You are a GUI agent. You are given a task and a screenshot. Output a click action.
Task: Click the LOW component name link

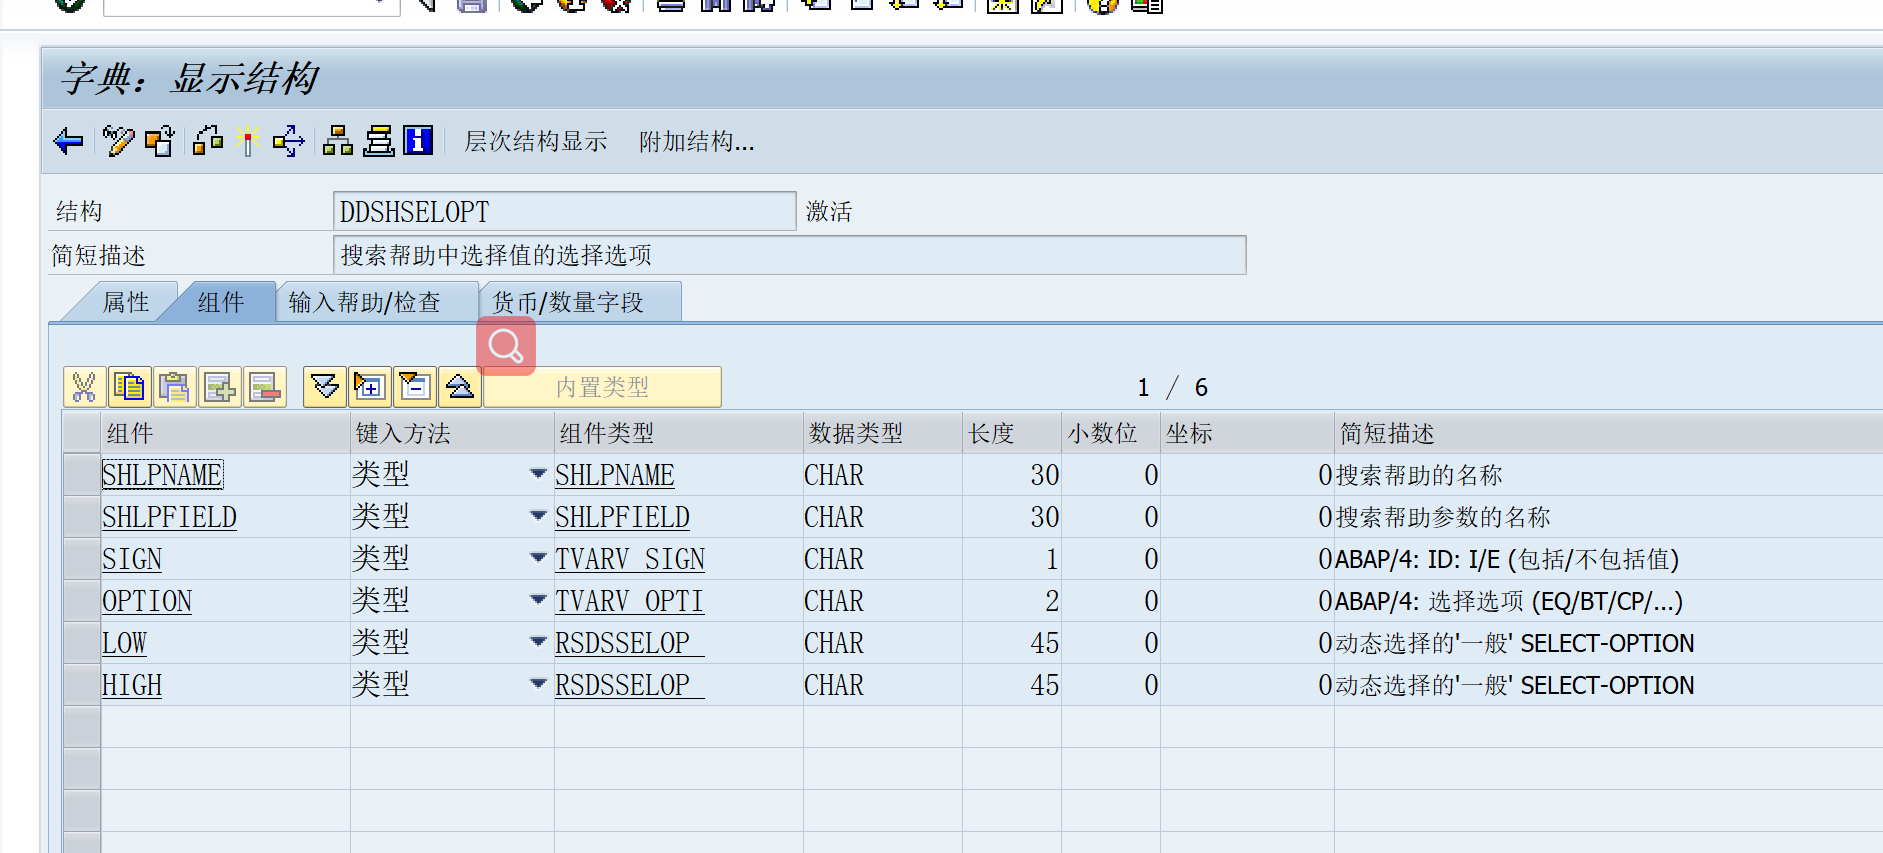click(124, 643)
